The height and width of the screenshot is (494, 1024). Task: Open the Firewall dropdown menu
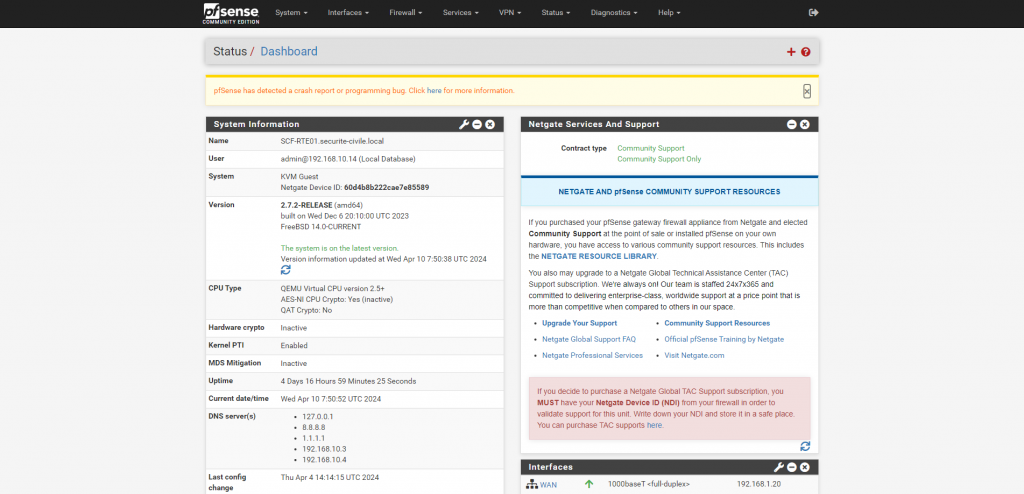tap(406, 13)
